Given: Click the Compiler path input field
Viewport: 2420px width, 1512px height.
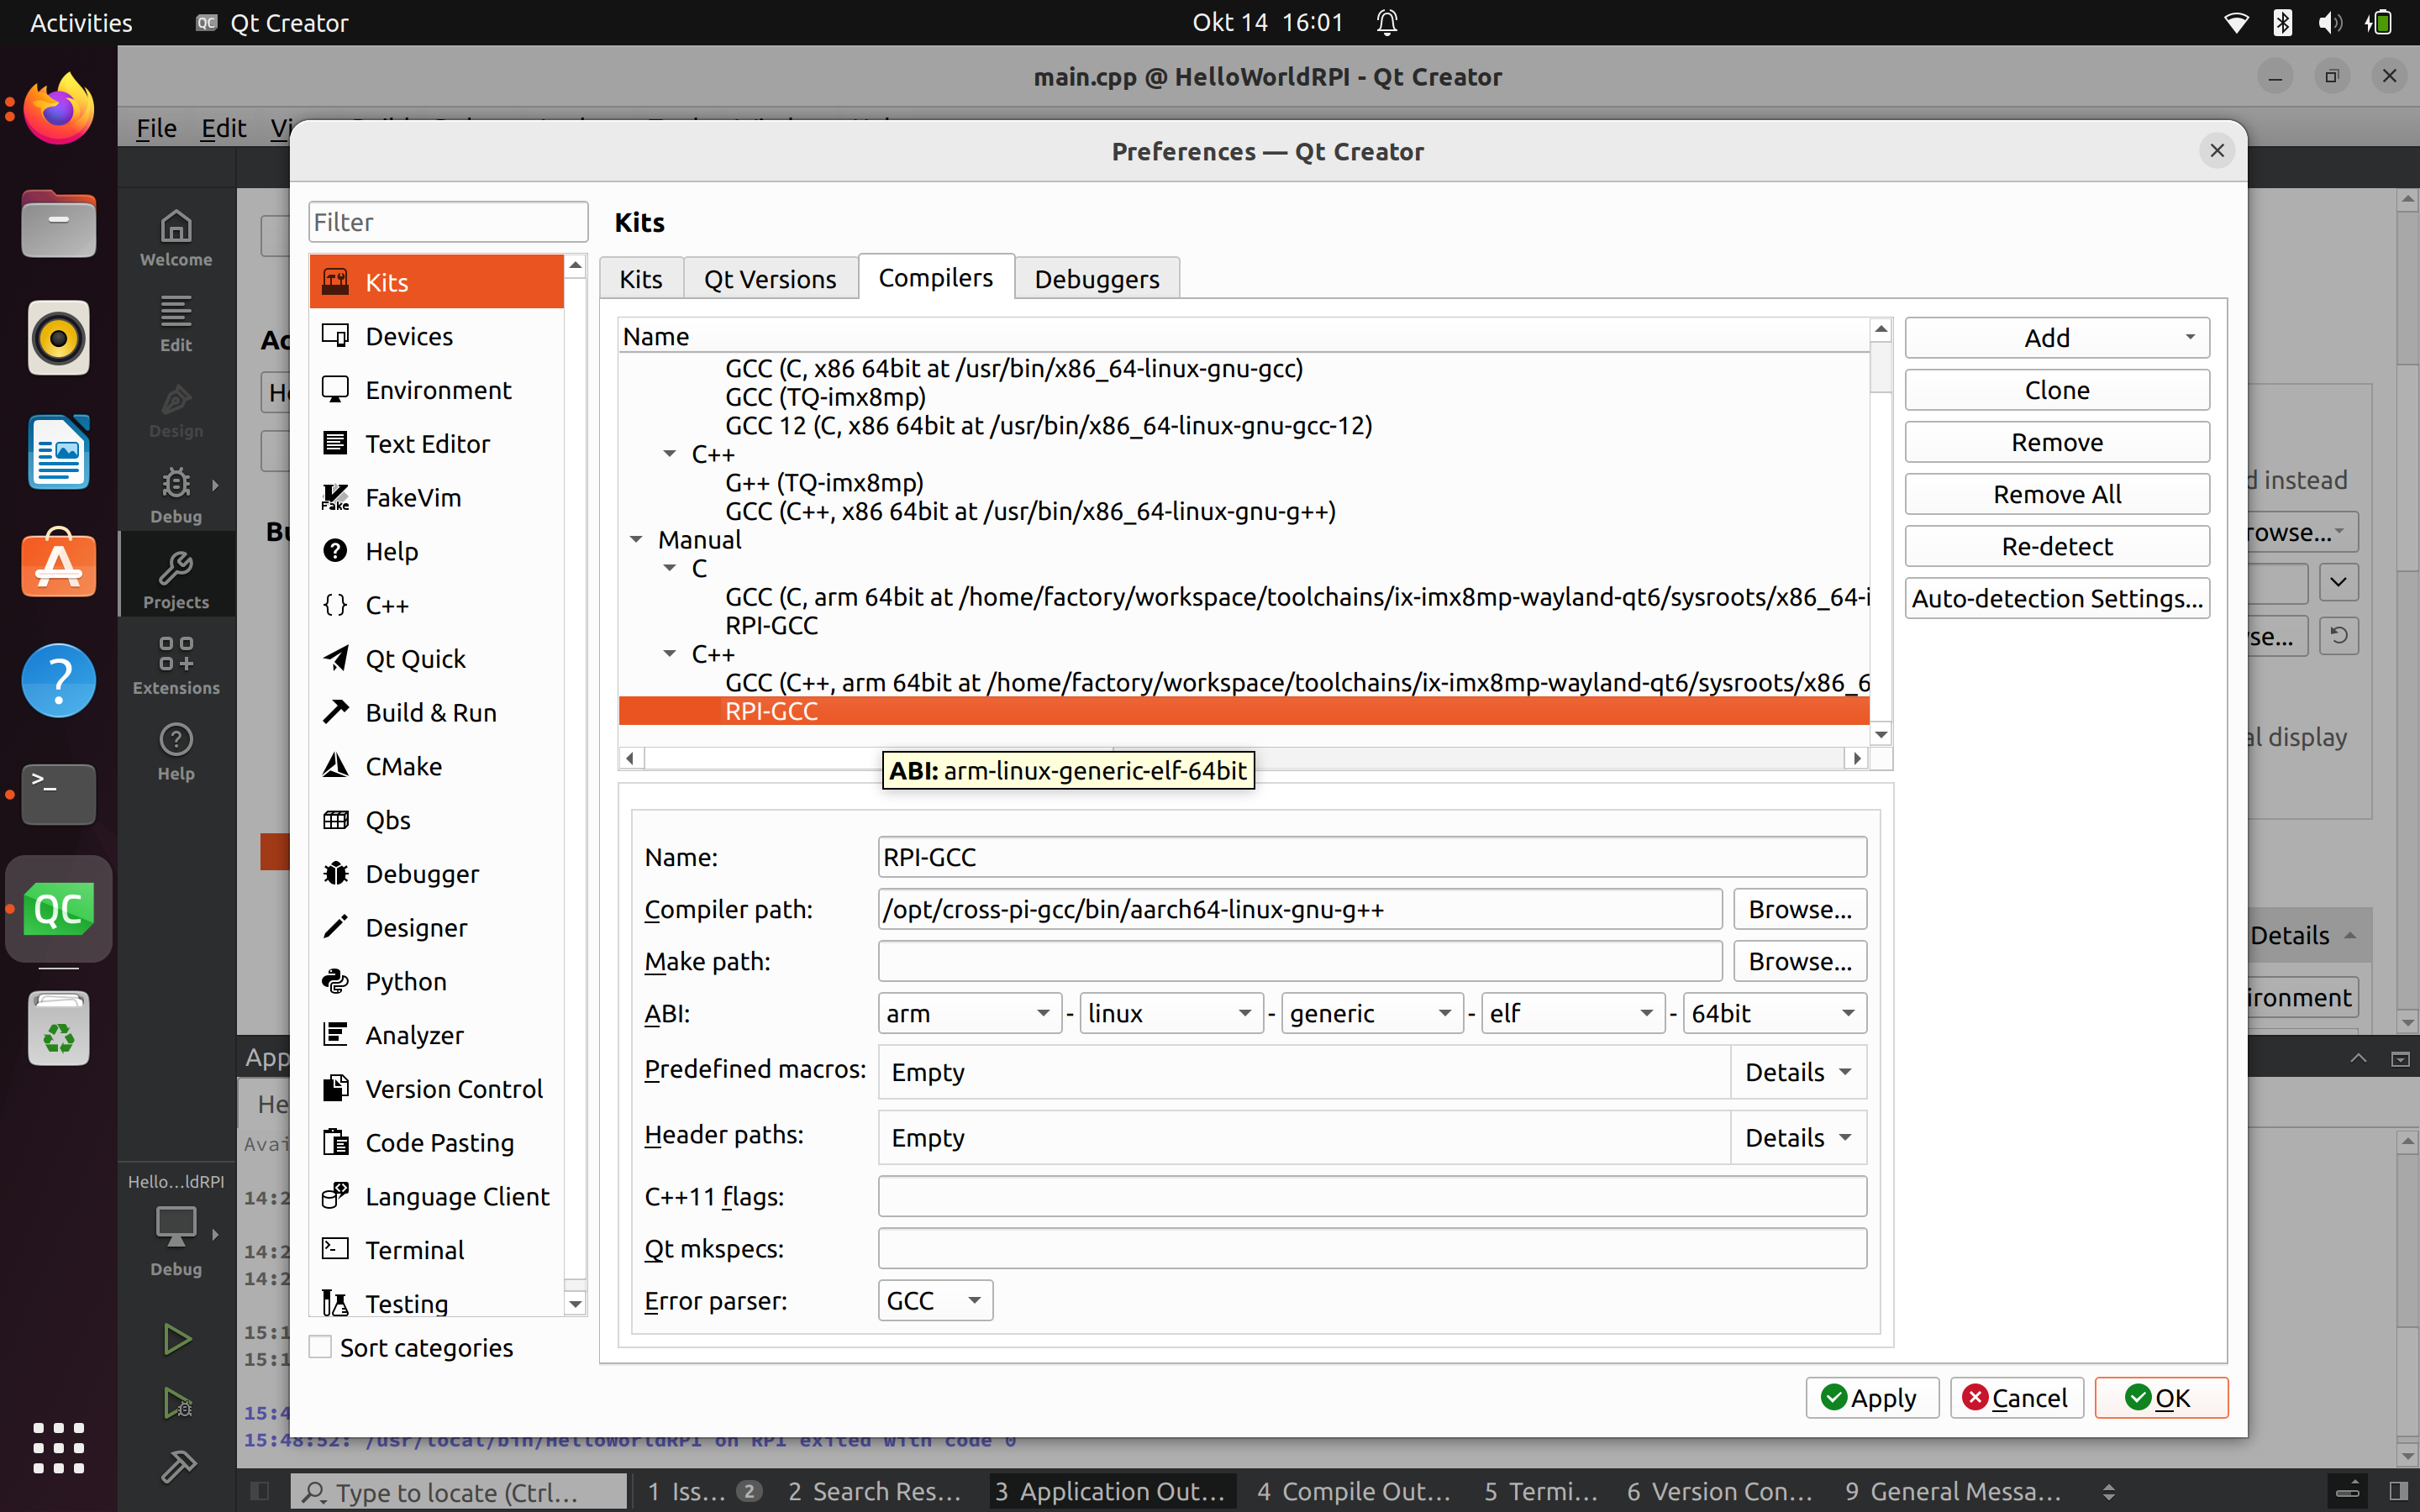Looking at the screenshot, I should pos(1300,909).
